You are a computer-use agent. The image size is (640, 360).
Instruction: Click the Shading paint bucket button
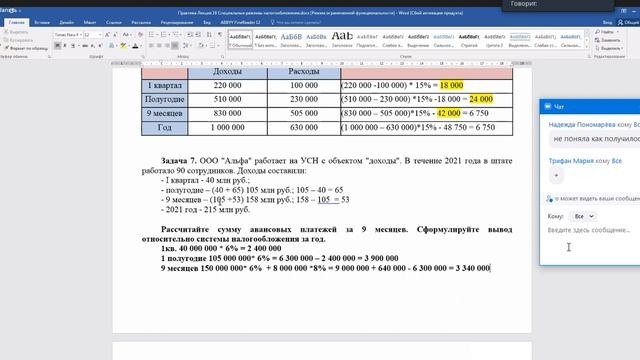pos(201,46)
